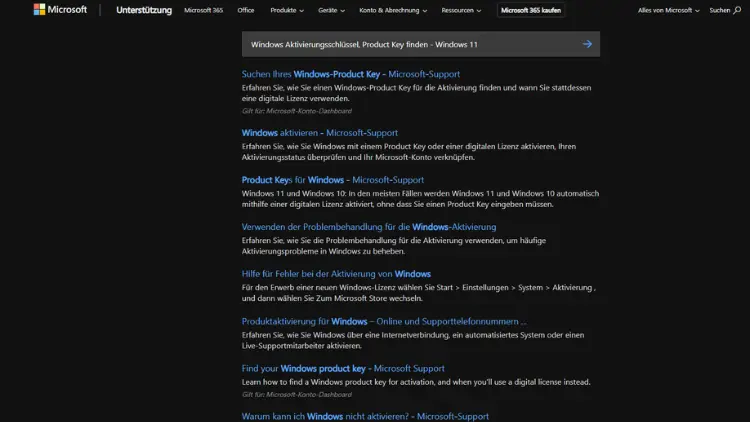The height and width of the screenshot is (422, 750).
Task: Open the 'Windows aktivieren' result
Action: [320, 133]
